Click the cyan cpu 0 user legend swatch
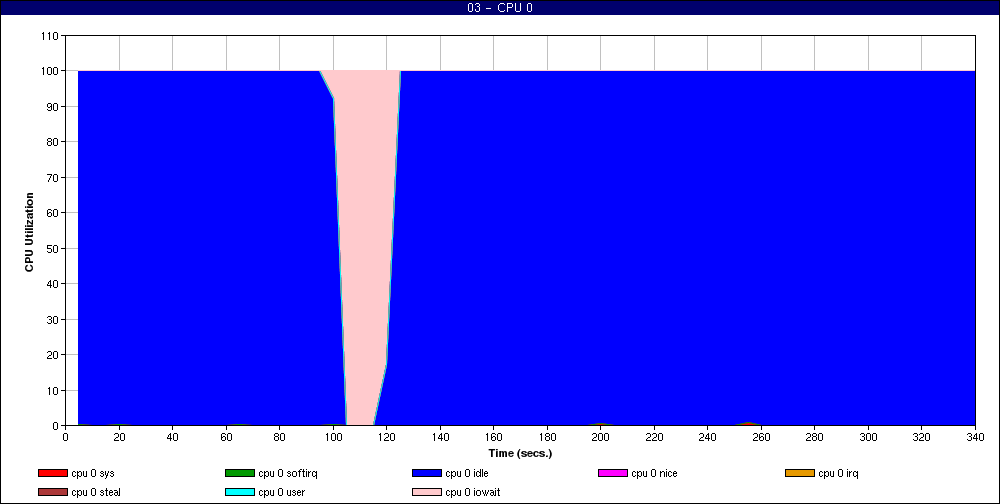The height and width of the screenshot is (504, 1000). pos(239,493)
